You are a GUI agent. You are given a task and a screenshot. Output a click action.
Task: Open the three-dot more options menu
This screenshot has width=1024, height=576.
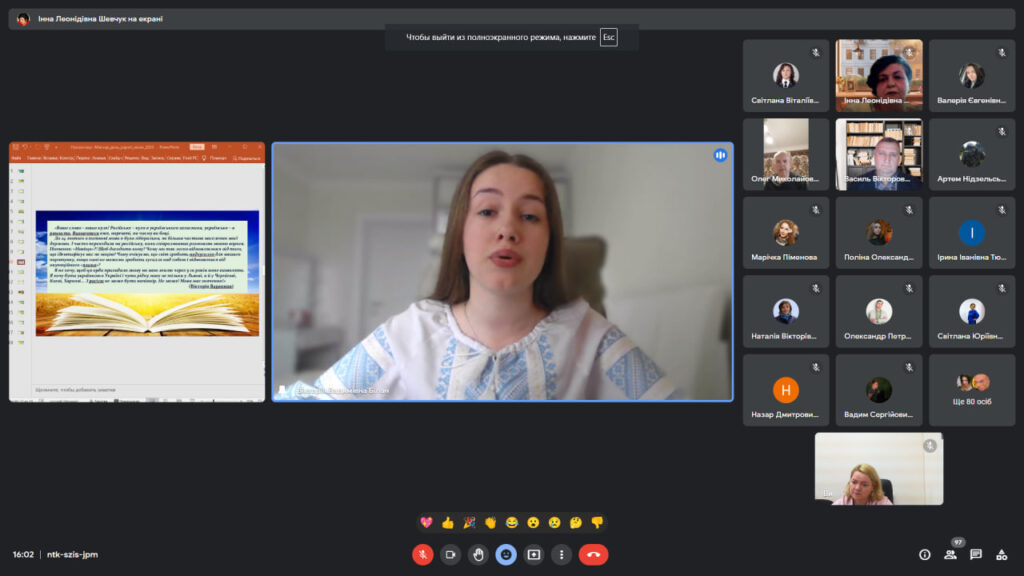pyautogui.click(x=562, y=554)
